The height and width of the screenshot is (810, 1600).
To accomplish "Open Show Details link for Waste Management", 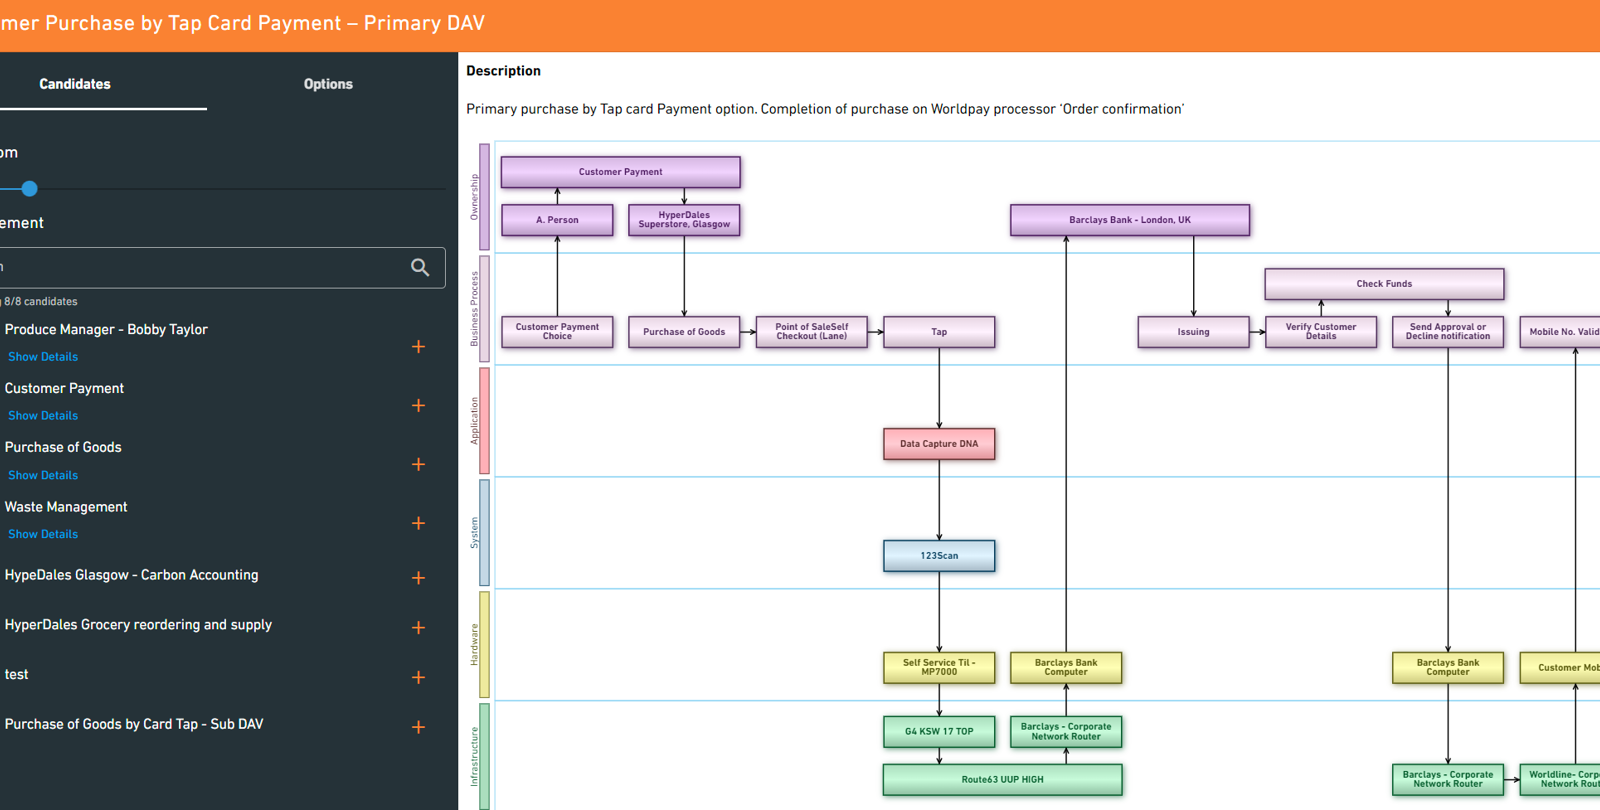I will (x=43, y=535).
